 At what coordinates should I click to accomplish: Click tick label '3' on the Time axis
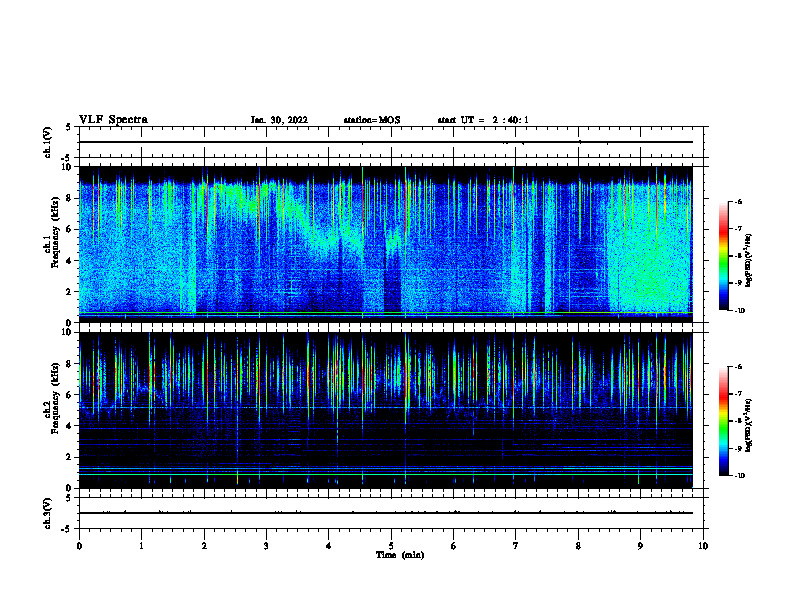[x=266, y=546]
